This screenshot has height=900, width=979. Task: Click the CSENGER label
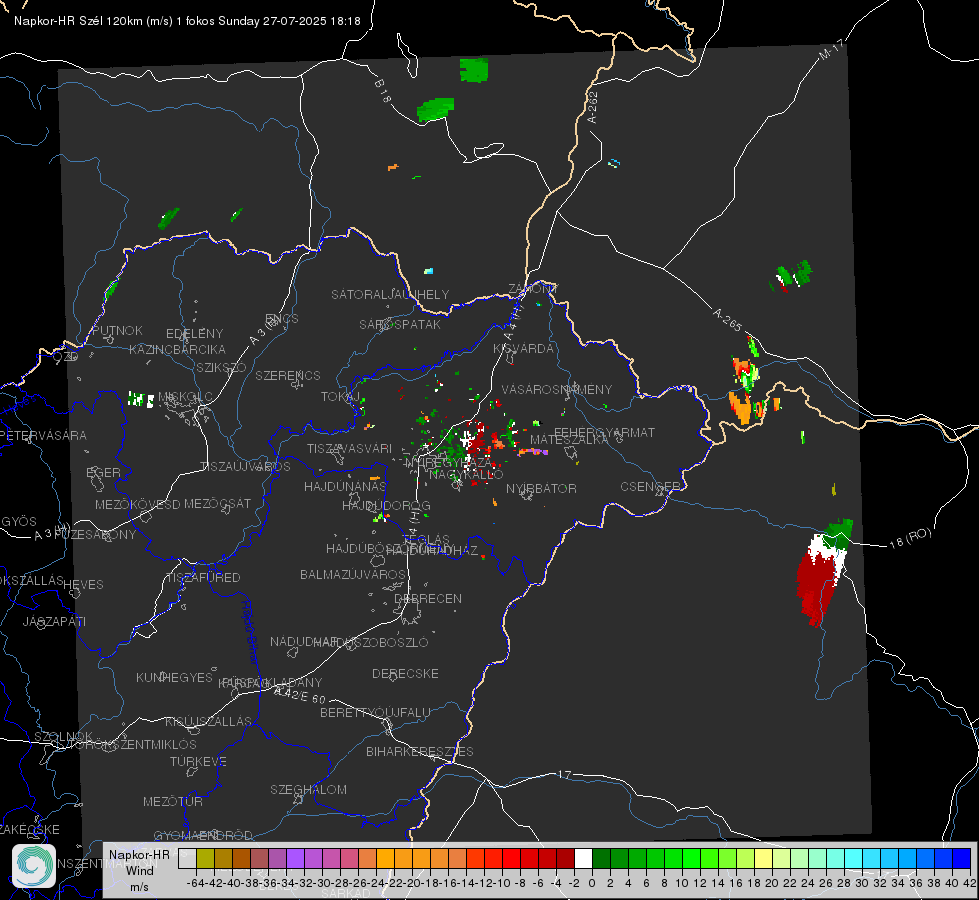click(650, 486)
